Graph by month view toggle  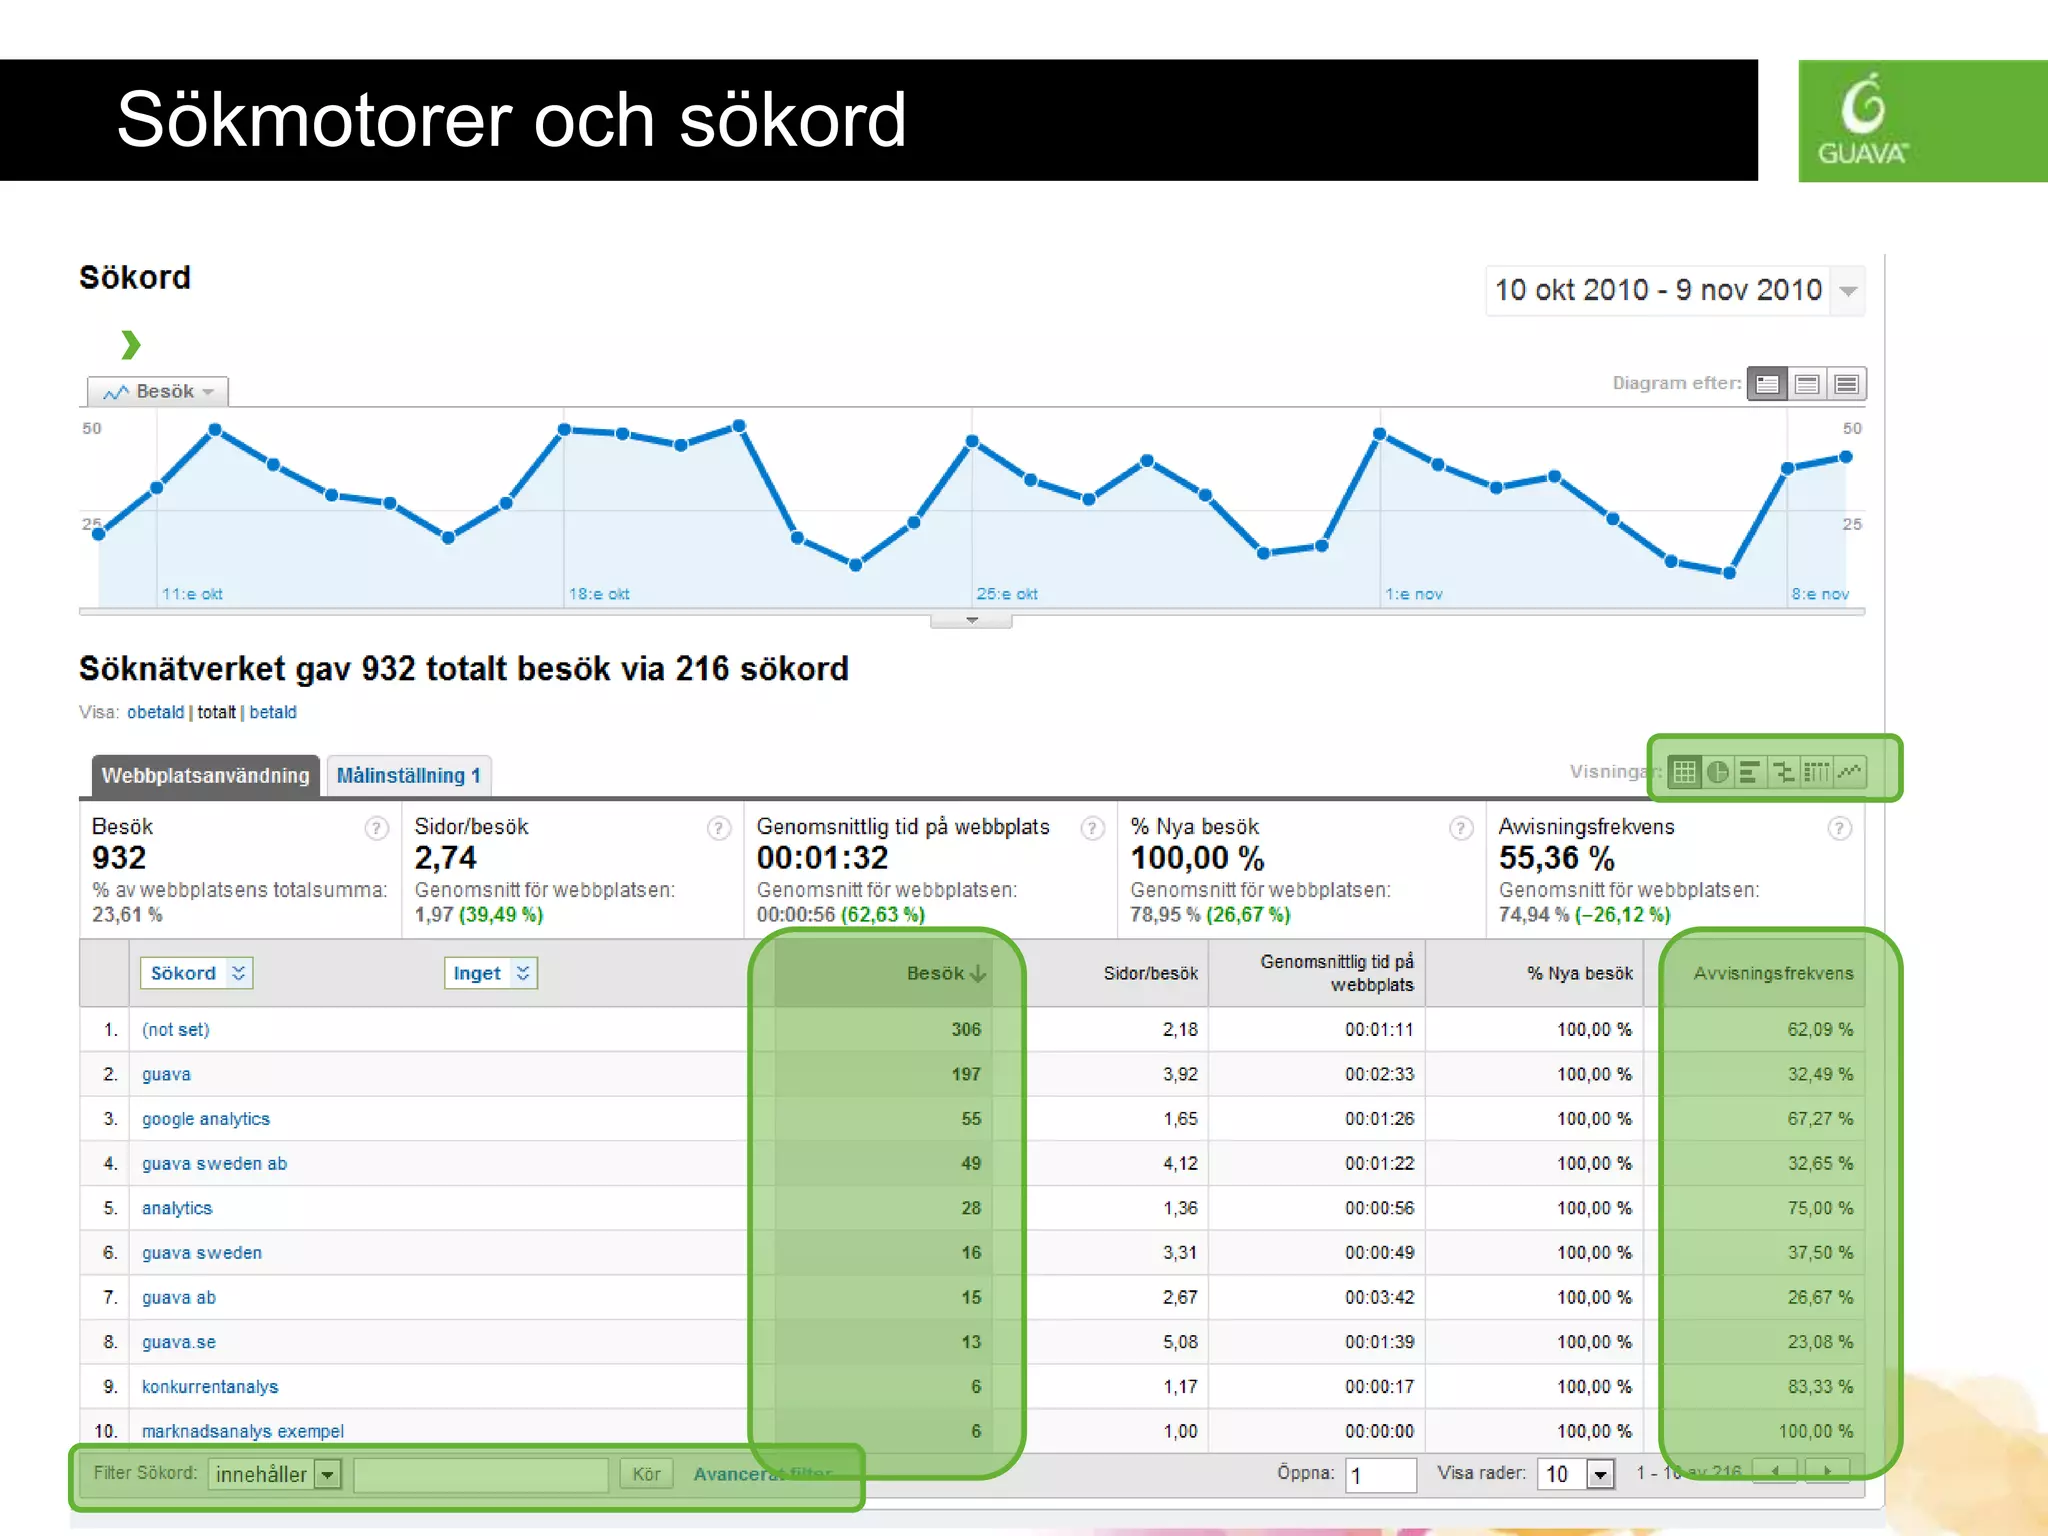[x=1847, y=384]
